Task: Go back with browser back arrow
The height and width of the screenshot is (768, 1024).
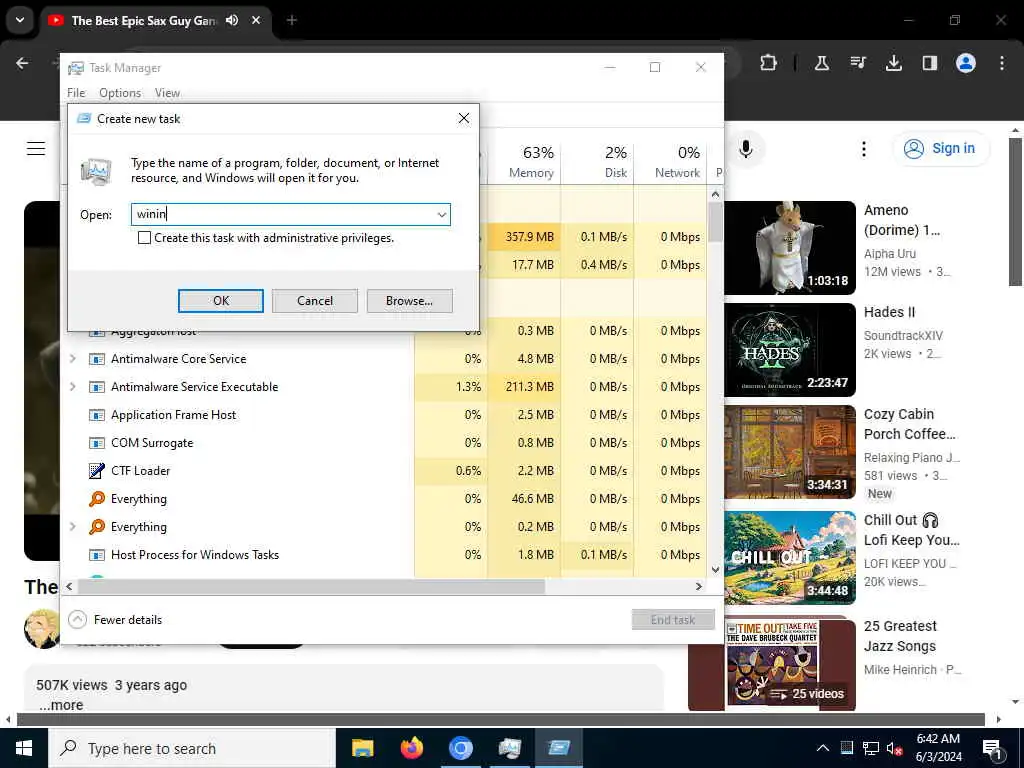Action: point(22,63)
